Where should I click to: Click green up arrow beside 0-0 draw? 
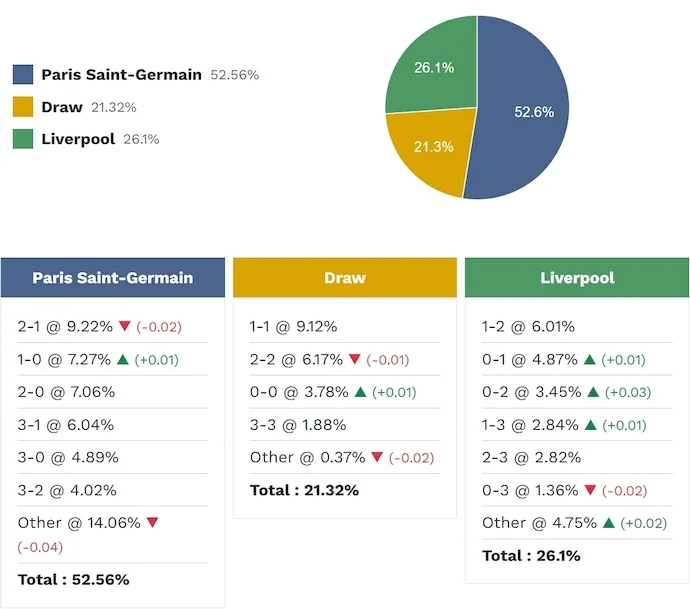360,392
